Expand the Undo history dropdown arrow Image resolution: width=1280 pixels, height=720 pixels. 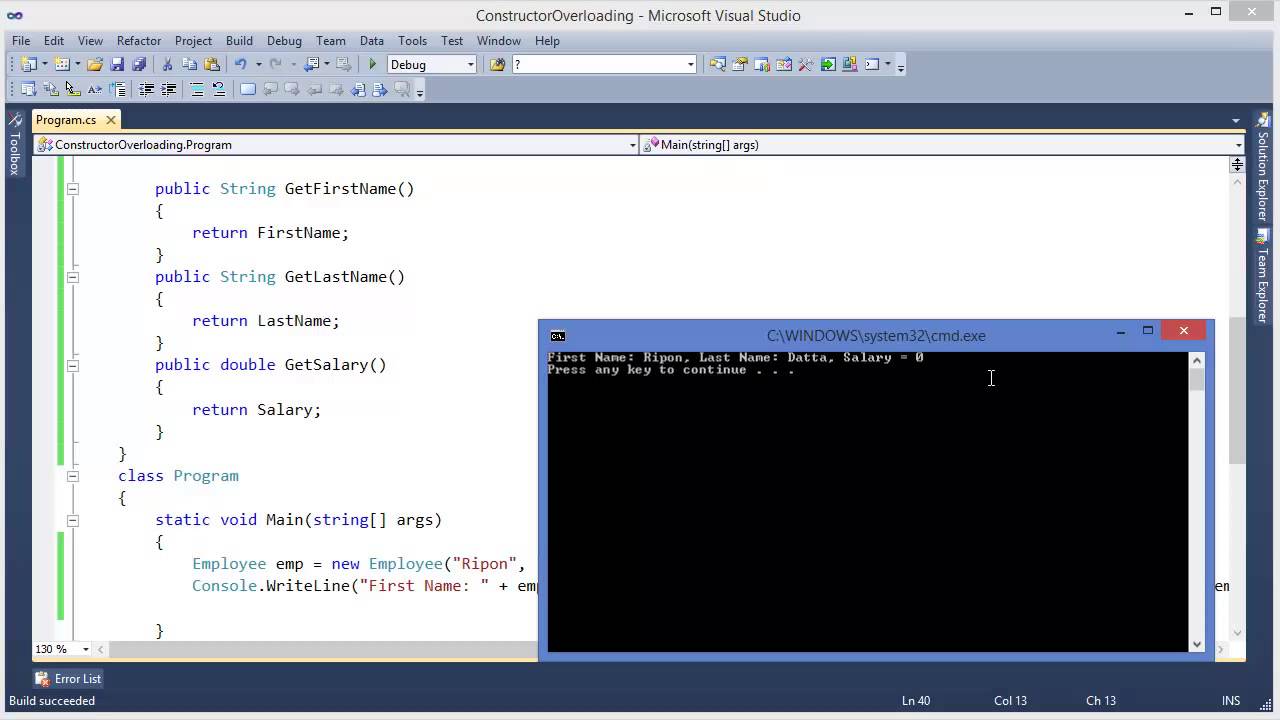(258, 64)
